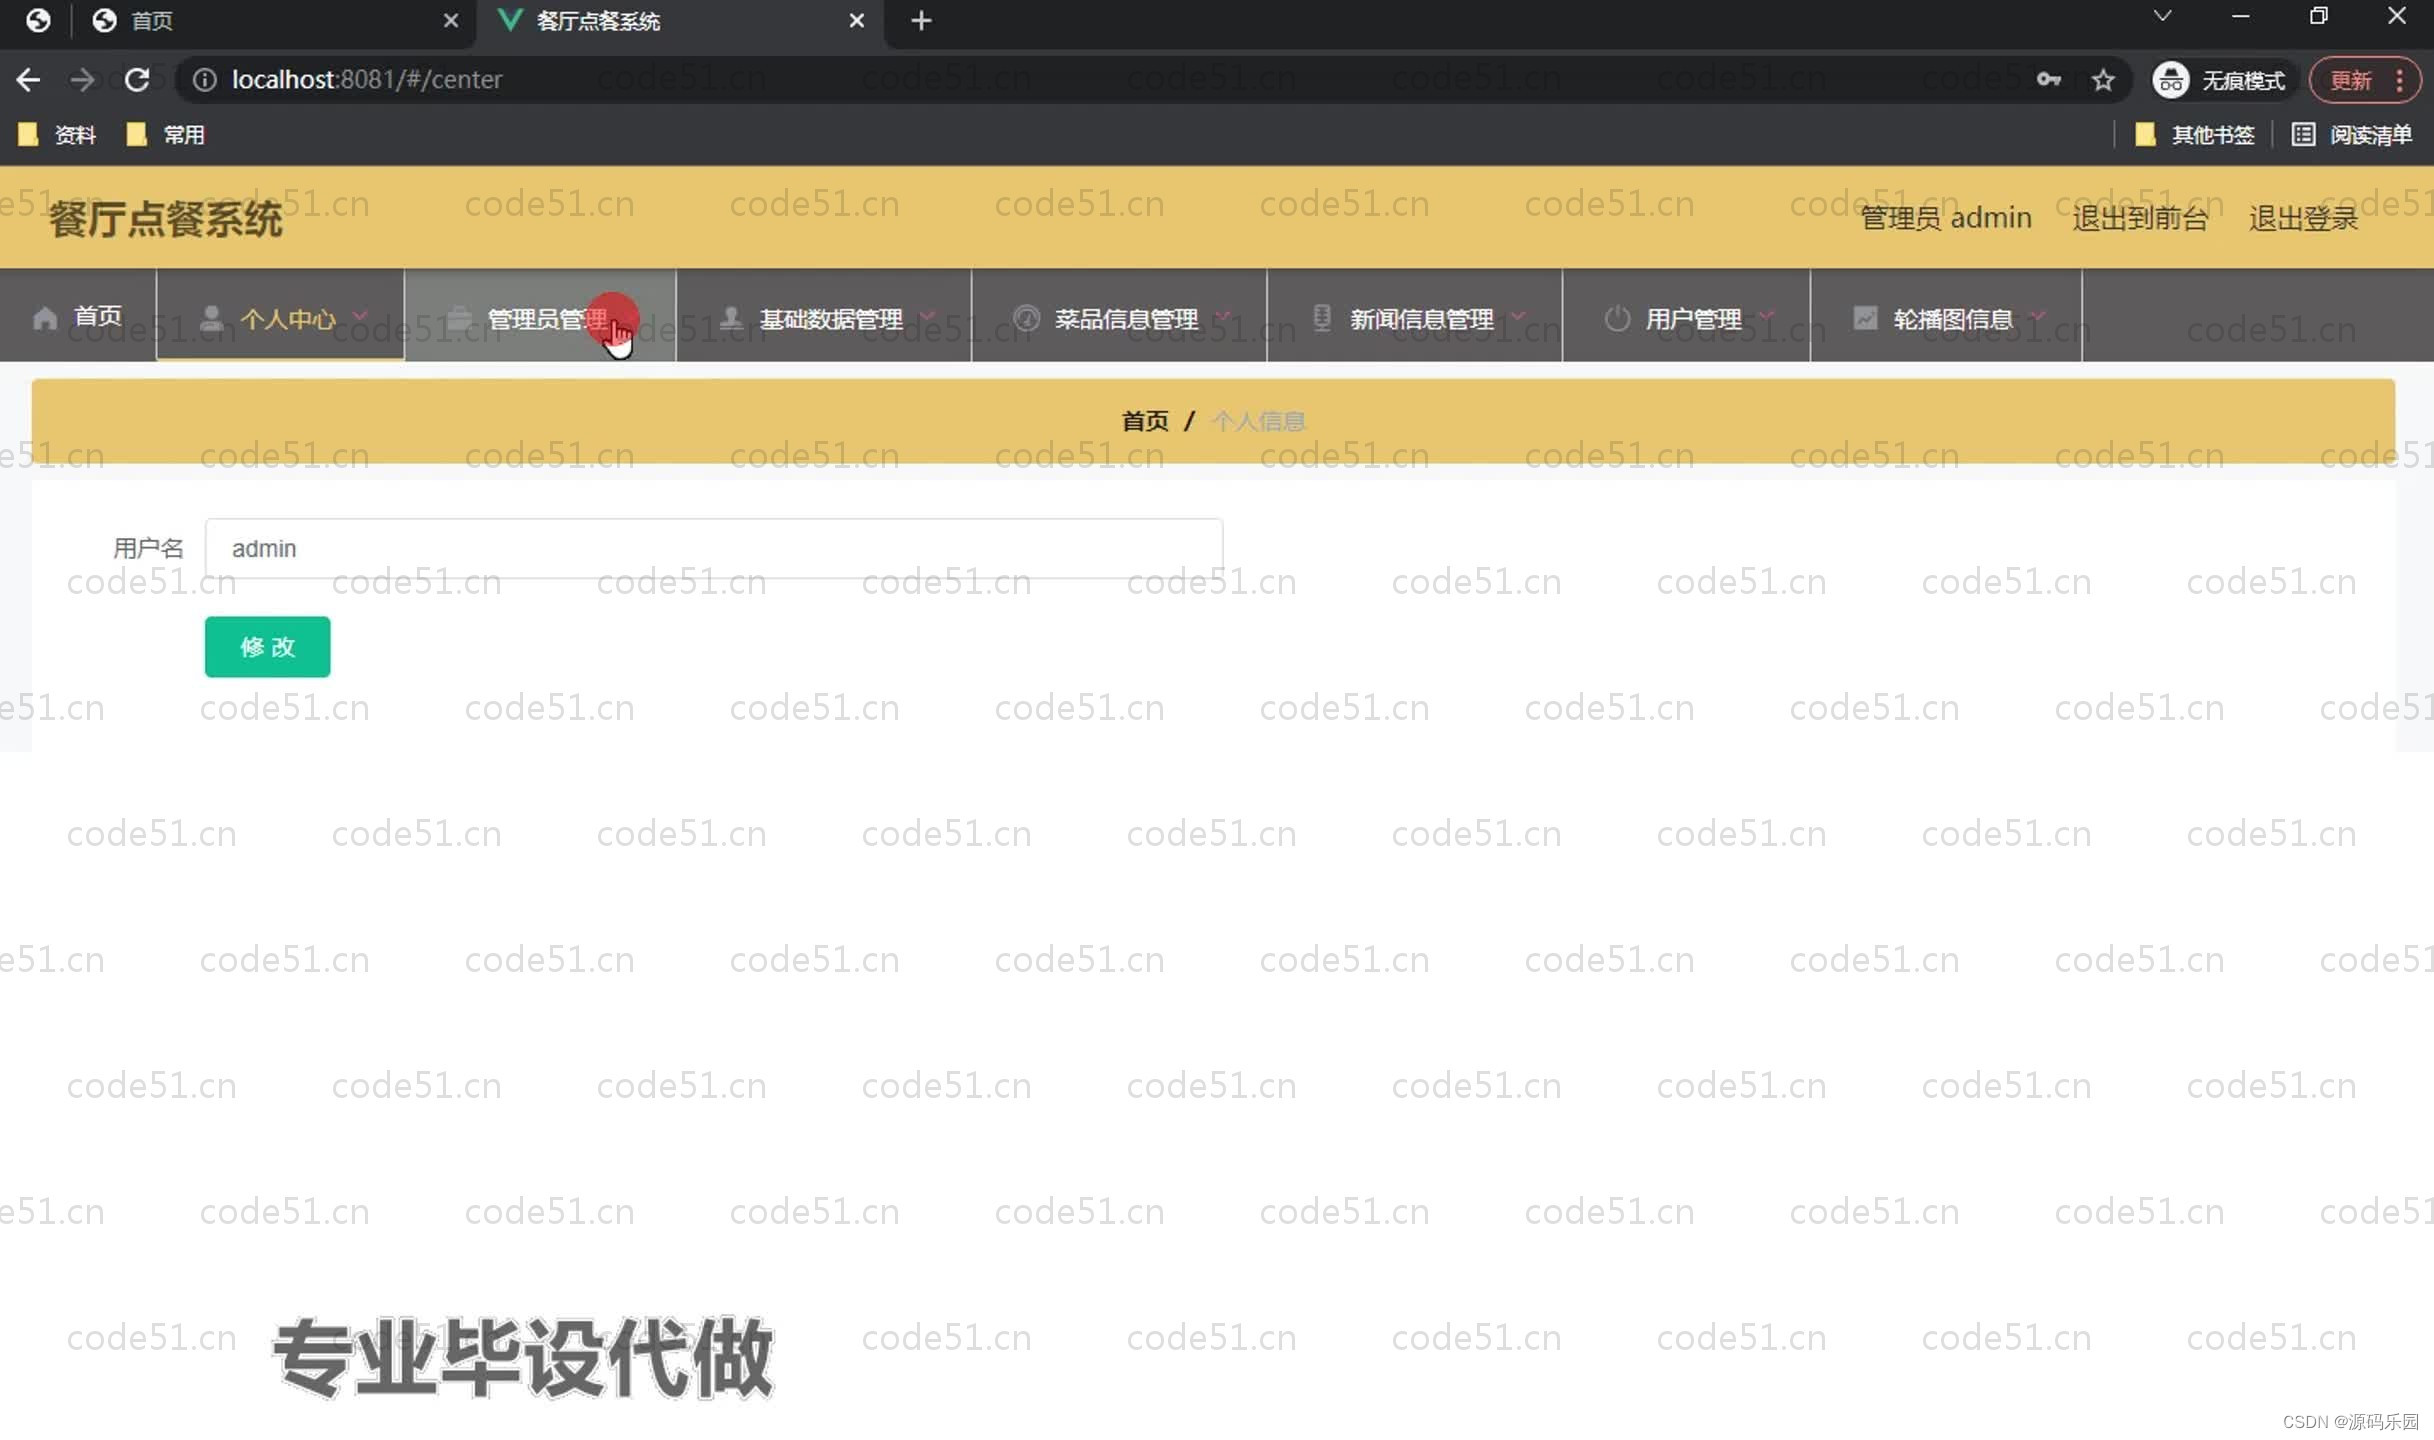Click the bookmark star in address bar
The image size is (2434, 1440).
point(2104,79)
